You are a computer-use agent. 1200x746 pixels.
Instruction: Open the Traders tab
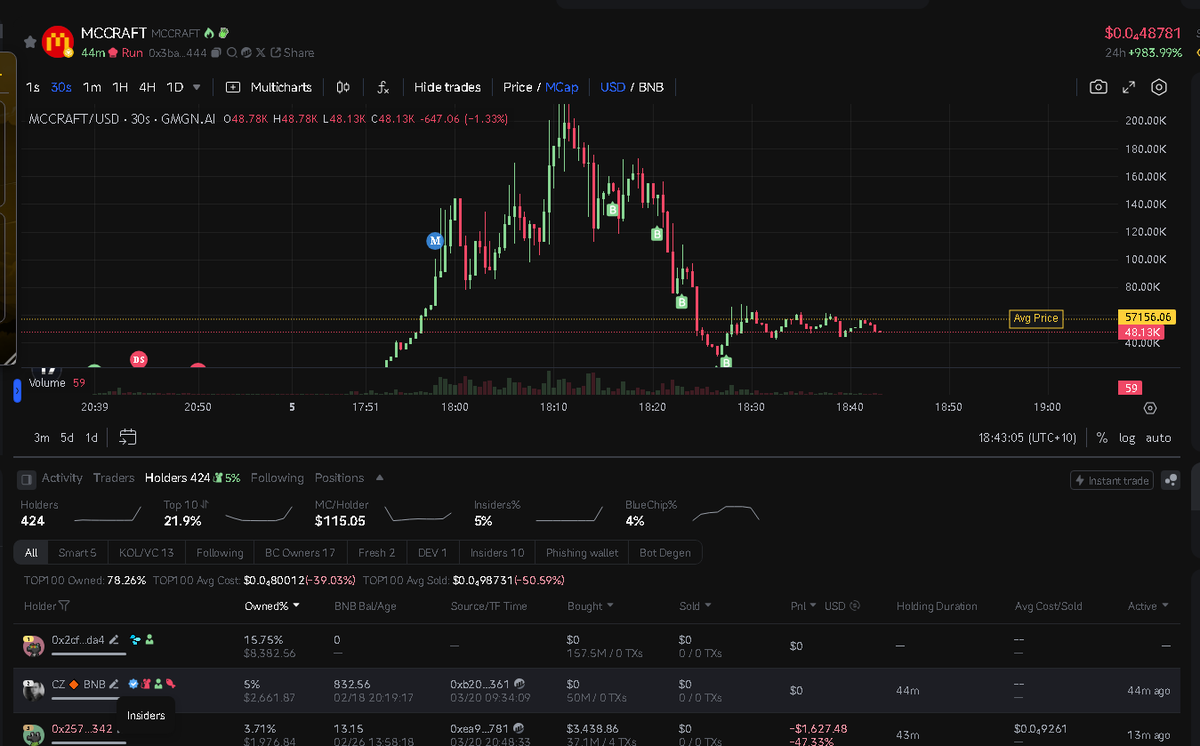[x=114, y=478]
